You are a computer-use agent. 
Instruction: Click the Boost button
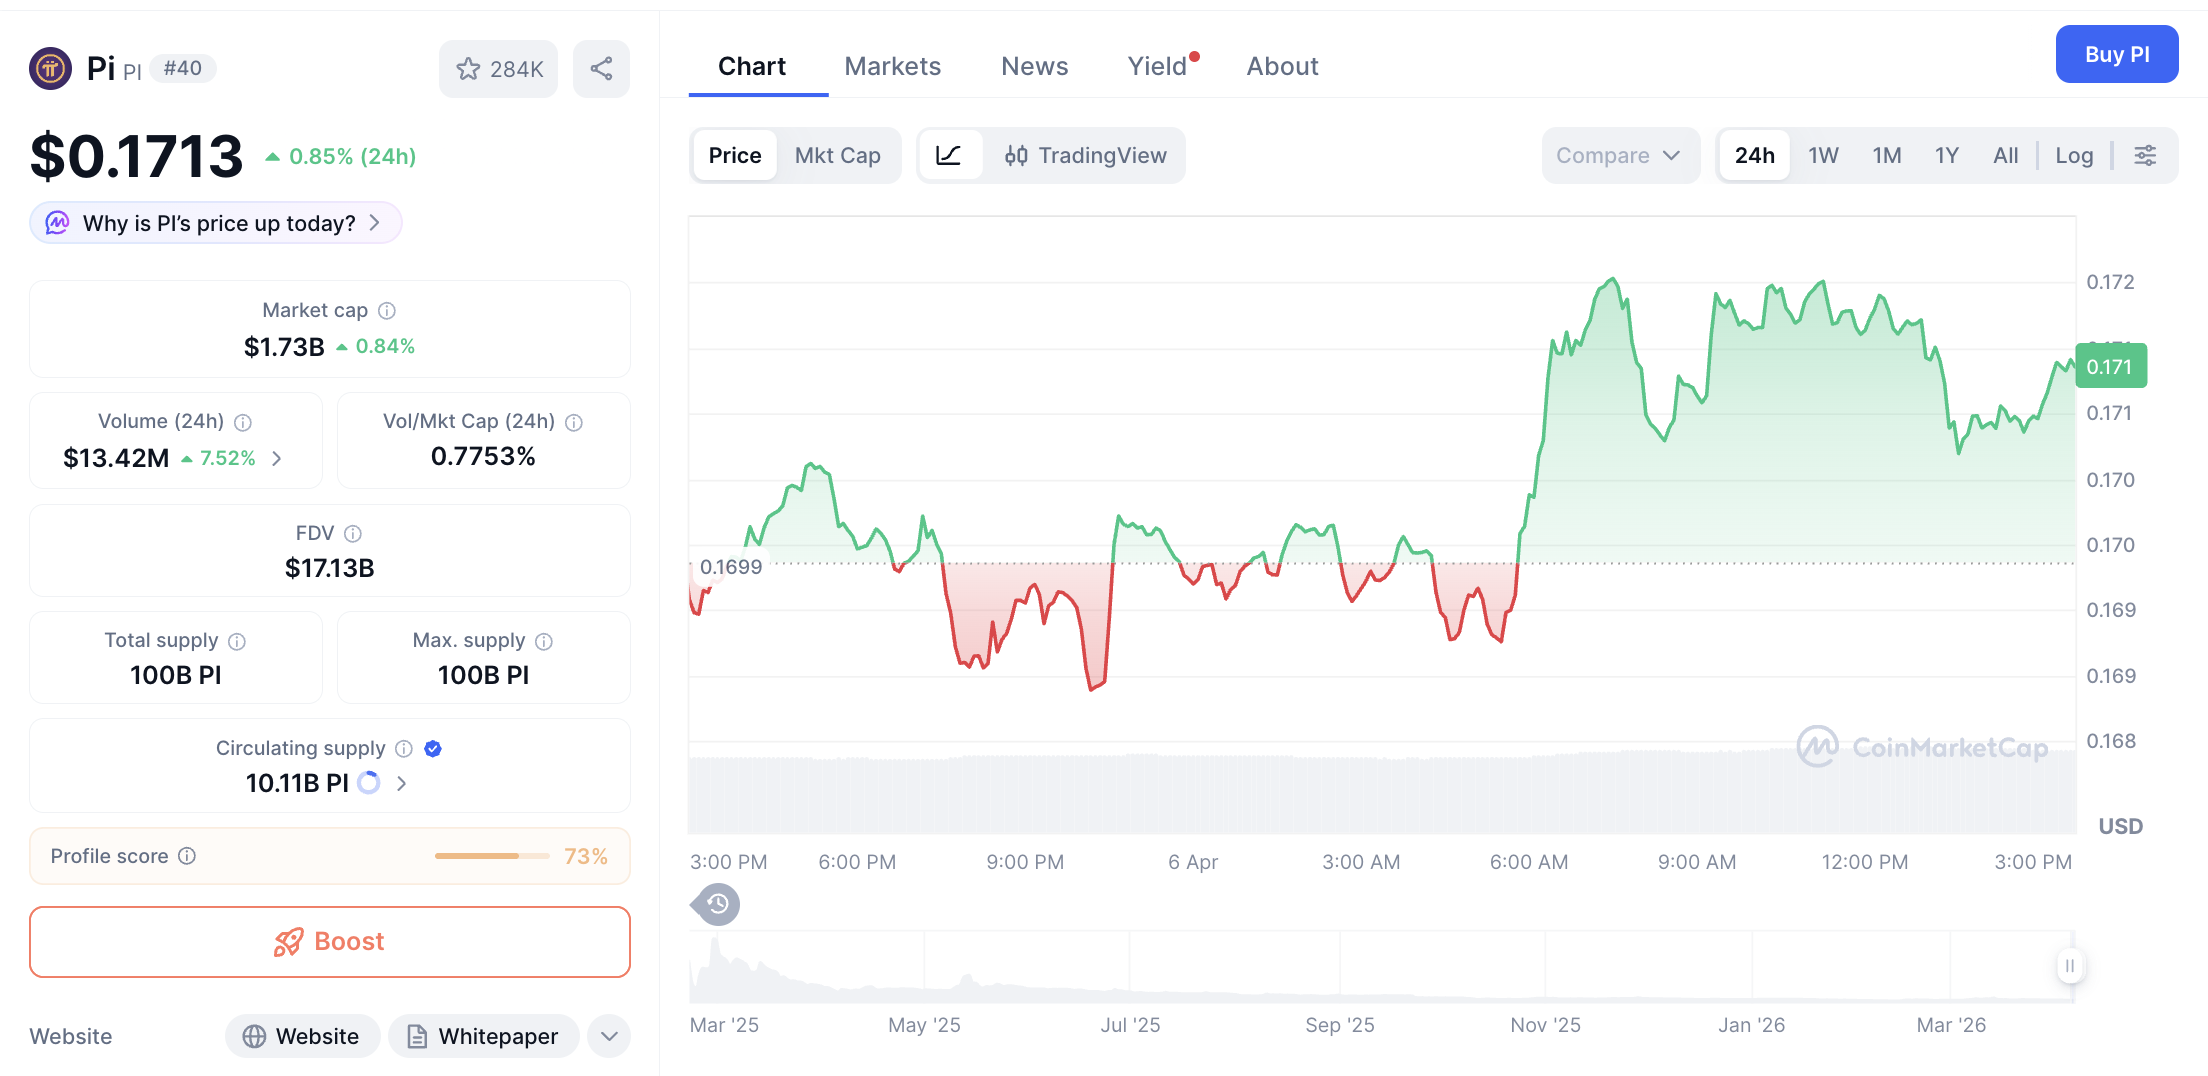(329, 941)
